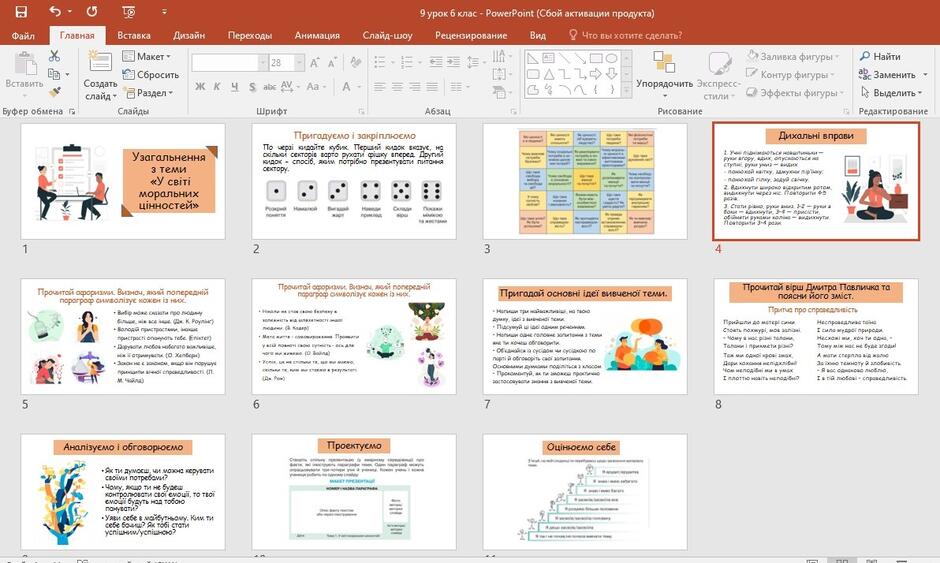Open the font size dropdown

(299, 63)
